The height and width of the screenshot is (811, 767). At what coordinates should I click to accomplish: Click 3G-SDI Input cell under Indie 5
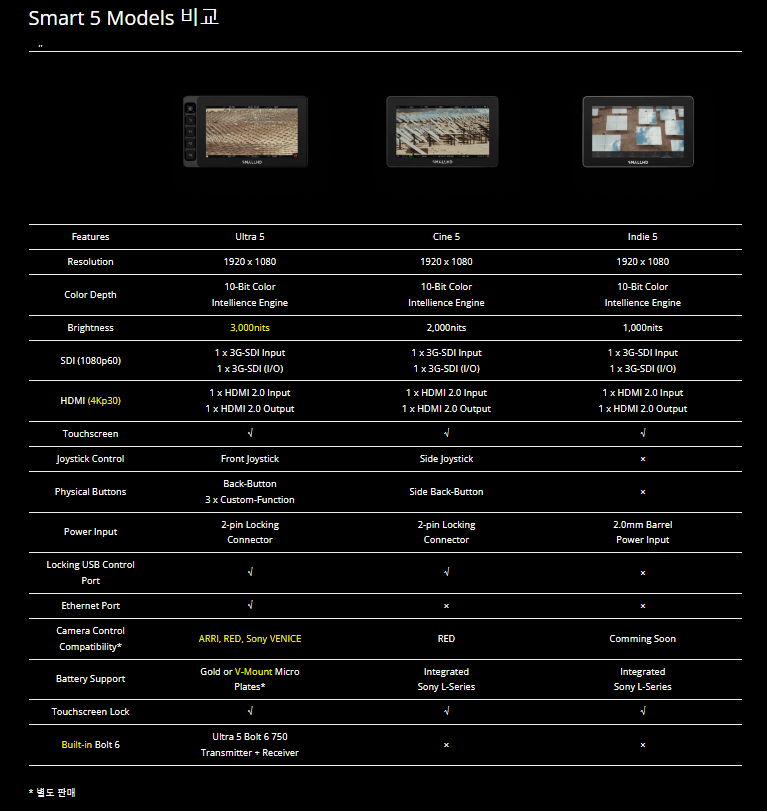click(x=642, y=361)
